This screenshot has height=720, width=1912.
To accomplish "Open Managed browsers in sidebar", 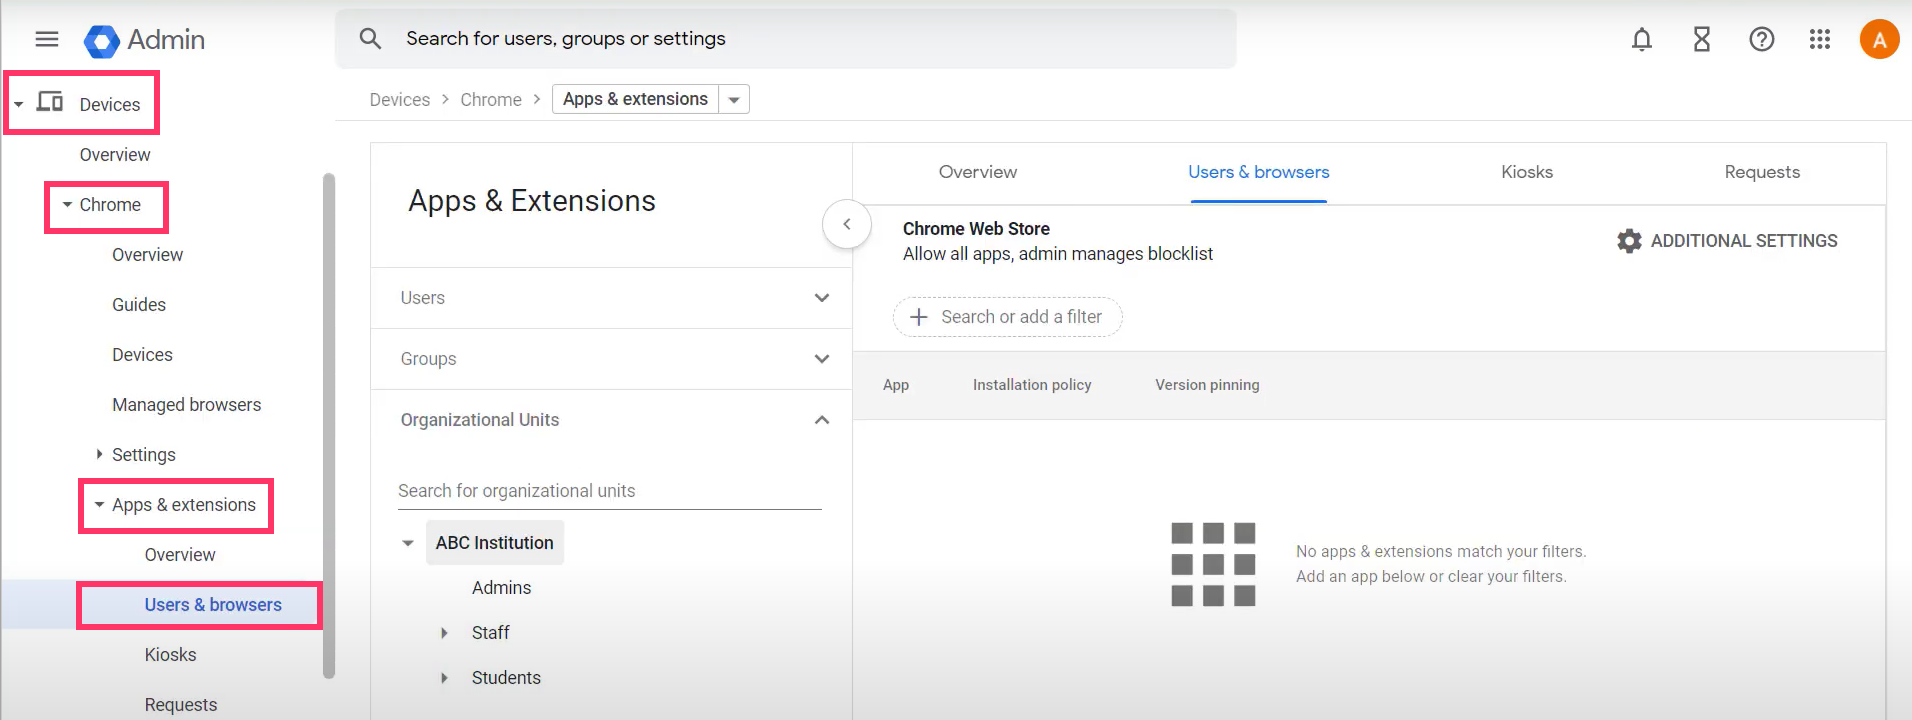I will click(x=186, y=405).
